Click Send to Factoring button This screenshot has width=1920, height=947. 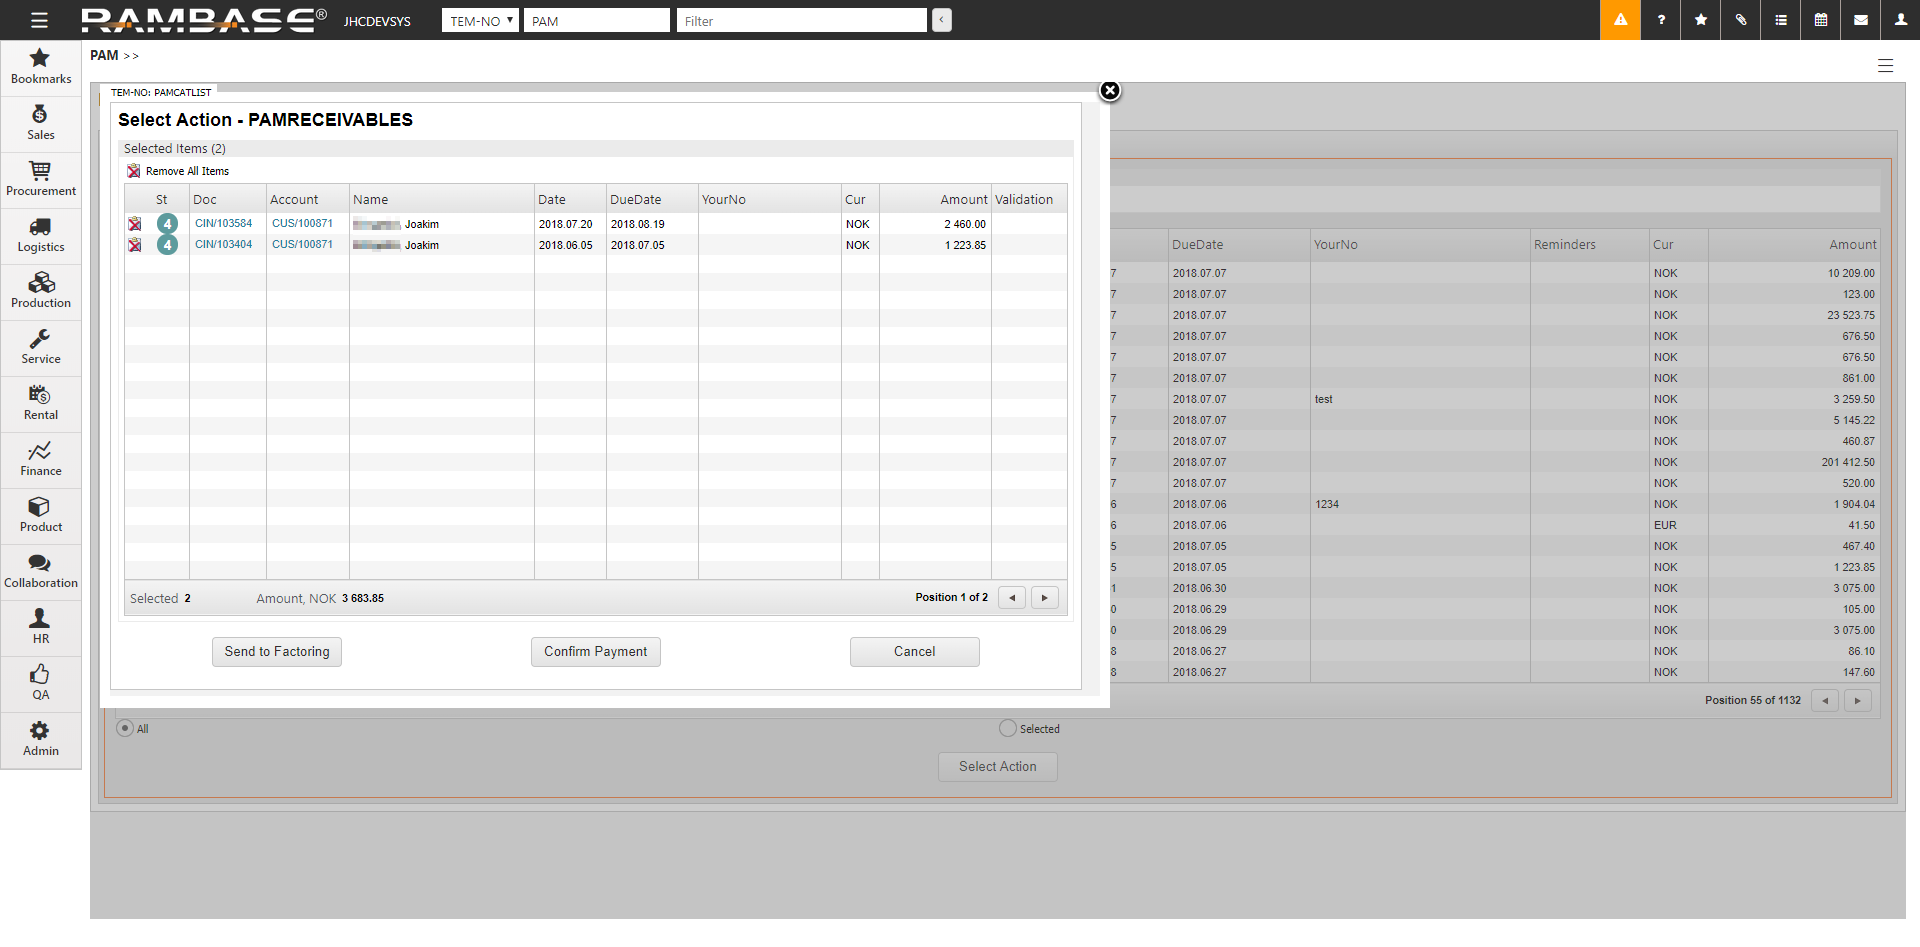click(277, 651)
